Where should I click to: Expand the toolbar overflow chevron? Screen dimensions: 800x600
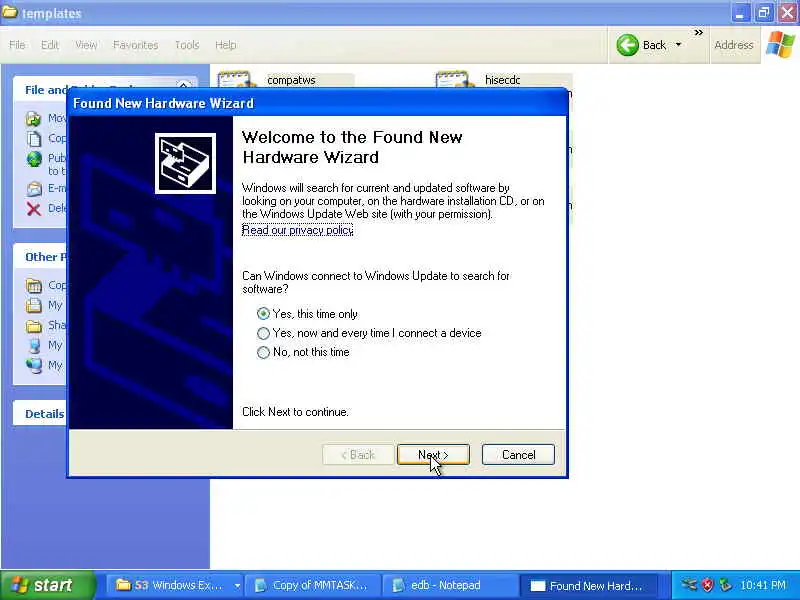pyautogui.click(x=698, y=33)
